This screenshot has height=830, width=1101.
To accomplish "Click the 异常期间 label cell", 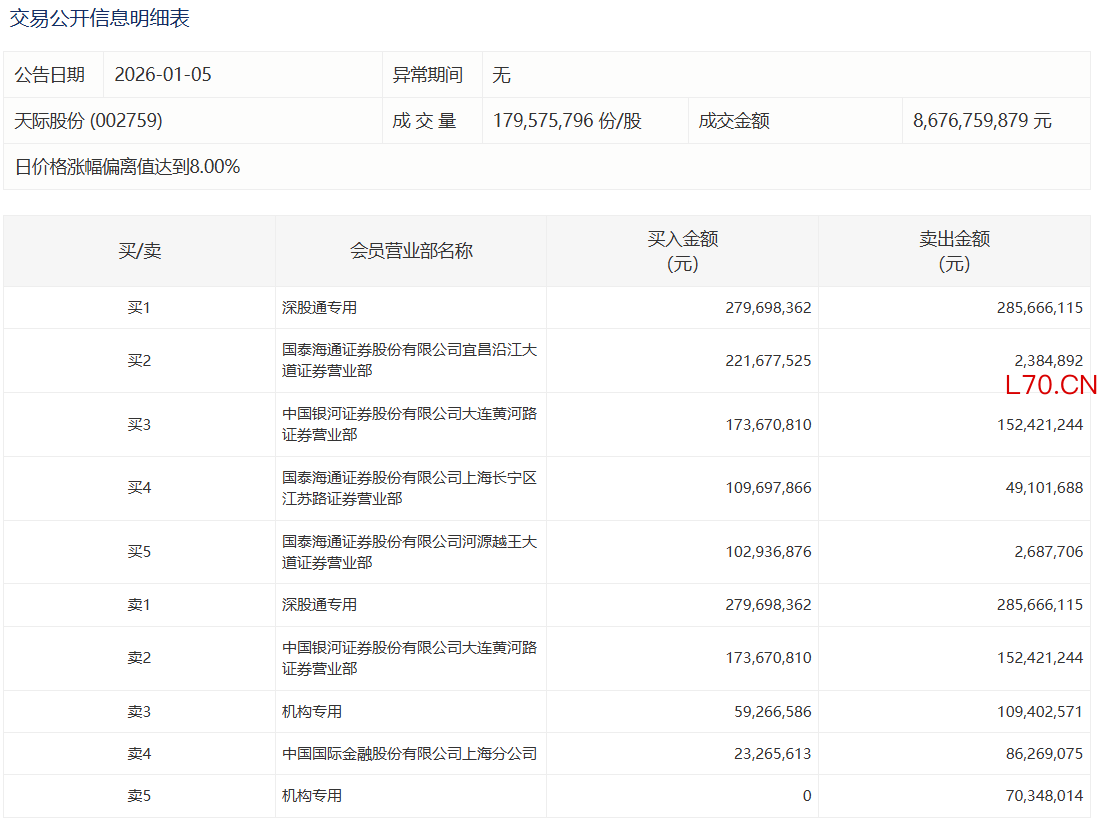I will pyautogui.click(x=428, y=75).
